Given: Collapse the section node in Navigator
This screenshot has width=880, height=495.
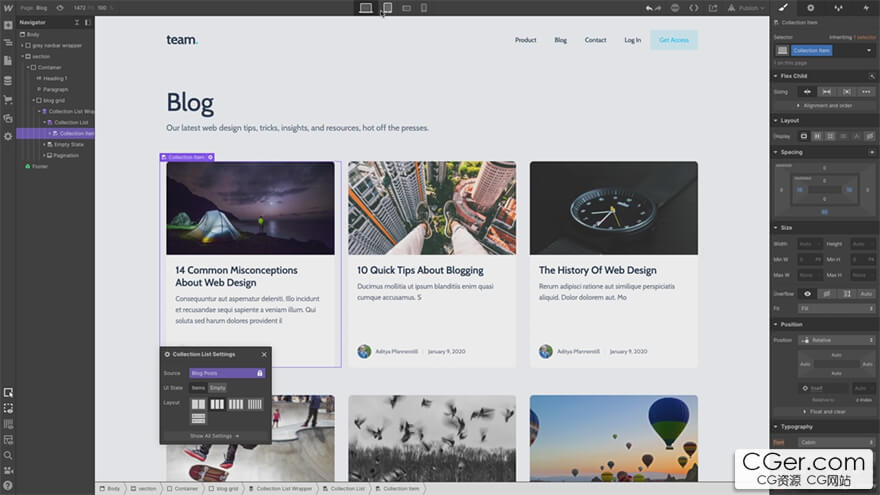Looking at the screenshot, I should (22, 57).
